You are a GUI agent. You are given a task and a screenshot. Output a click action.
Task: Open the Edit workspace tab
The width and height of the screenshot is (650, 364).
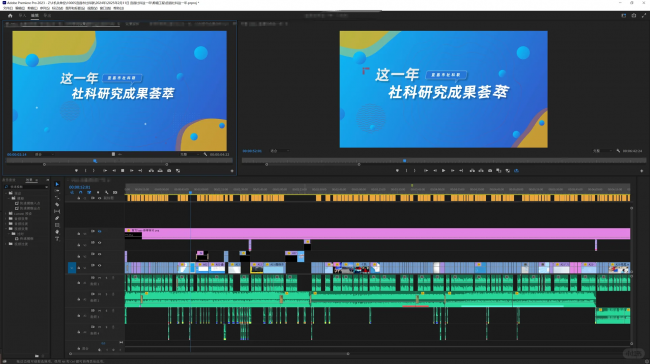35,16
